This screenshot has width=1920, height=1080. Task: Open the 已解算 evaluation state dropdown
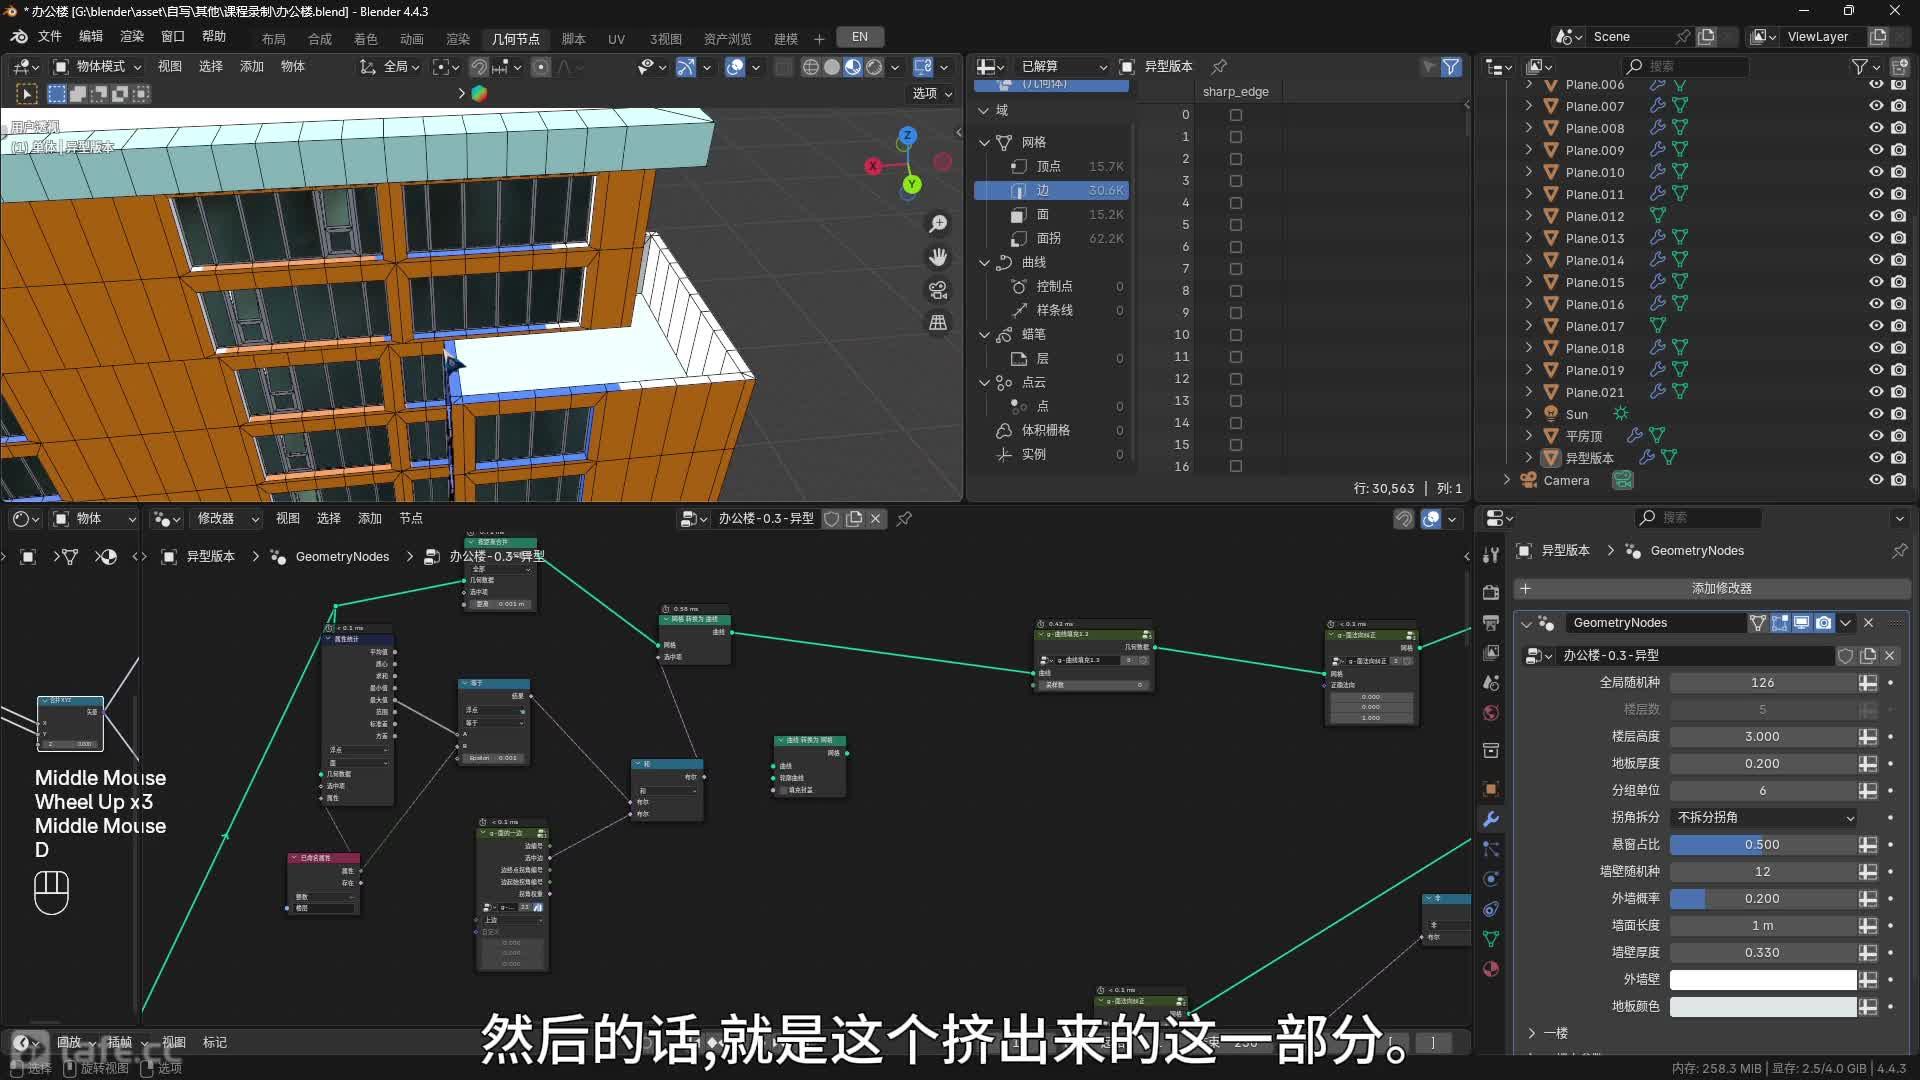pos(1063,66)
